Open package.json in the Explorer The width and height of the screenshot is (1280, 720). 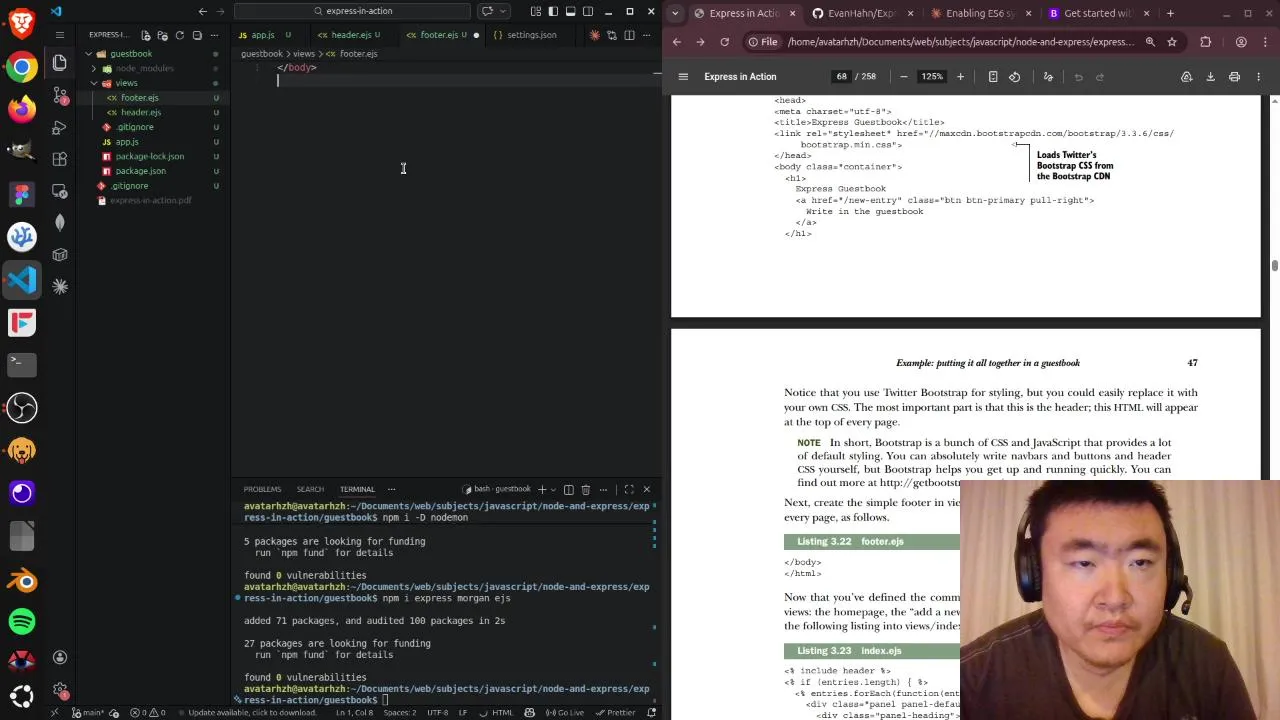point(140,171)
